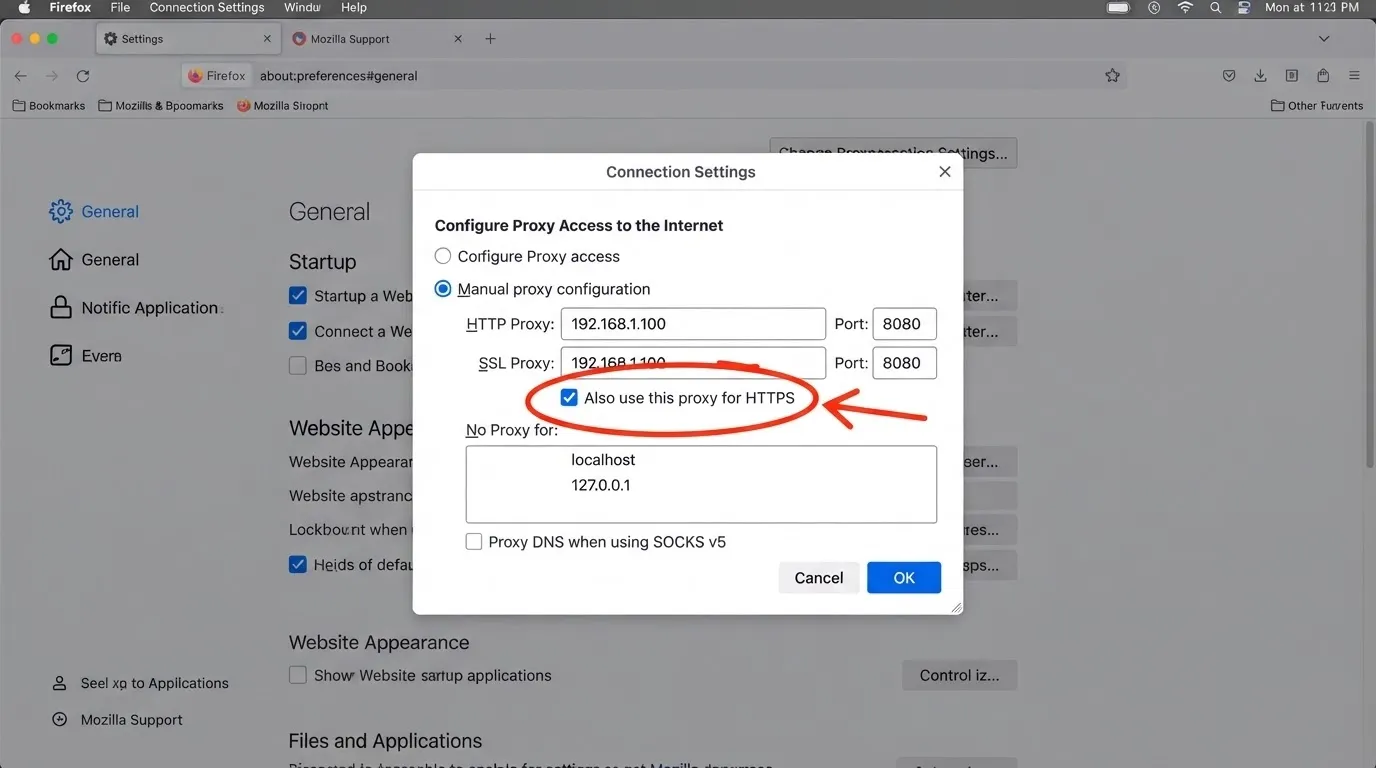Click the General gear icon in sidebar

pyautogui.click(x=61, y=211)
